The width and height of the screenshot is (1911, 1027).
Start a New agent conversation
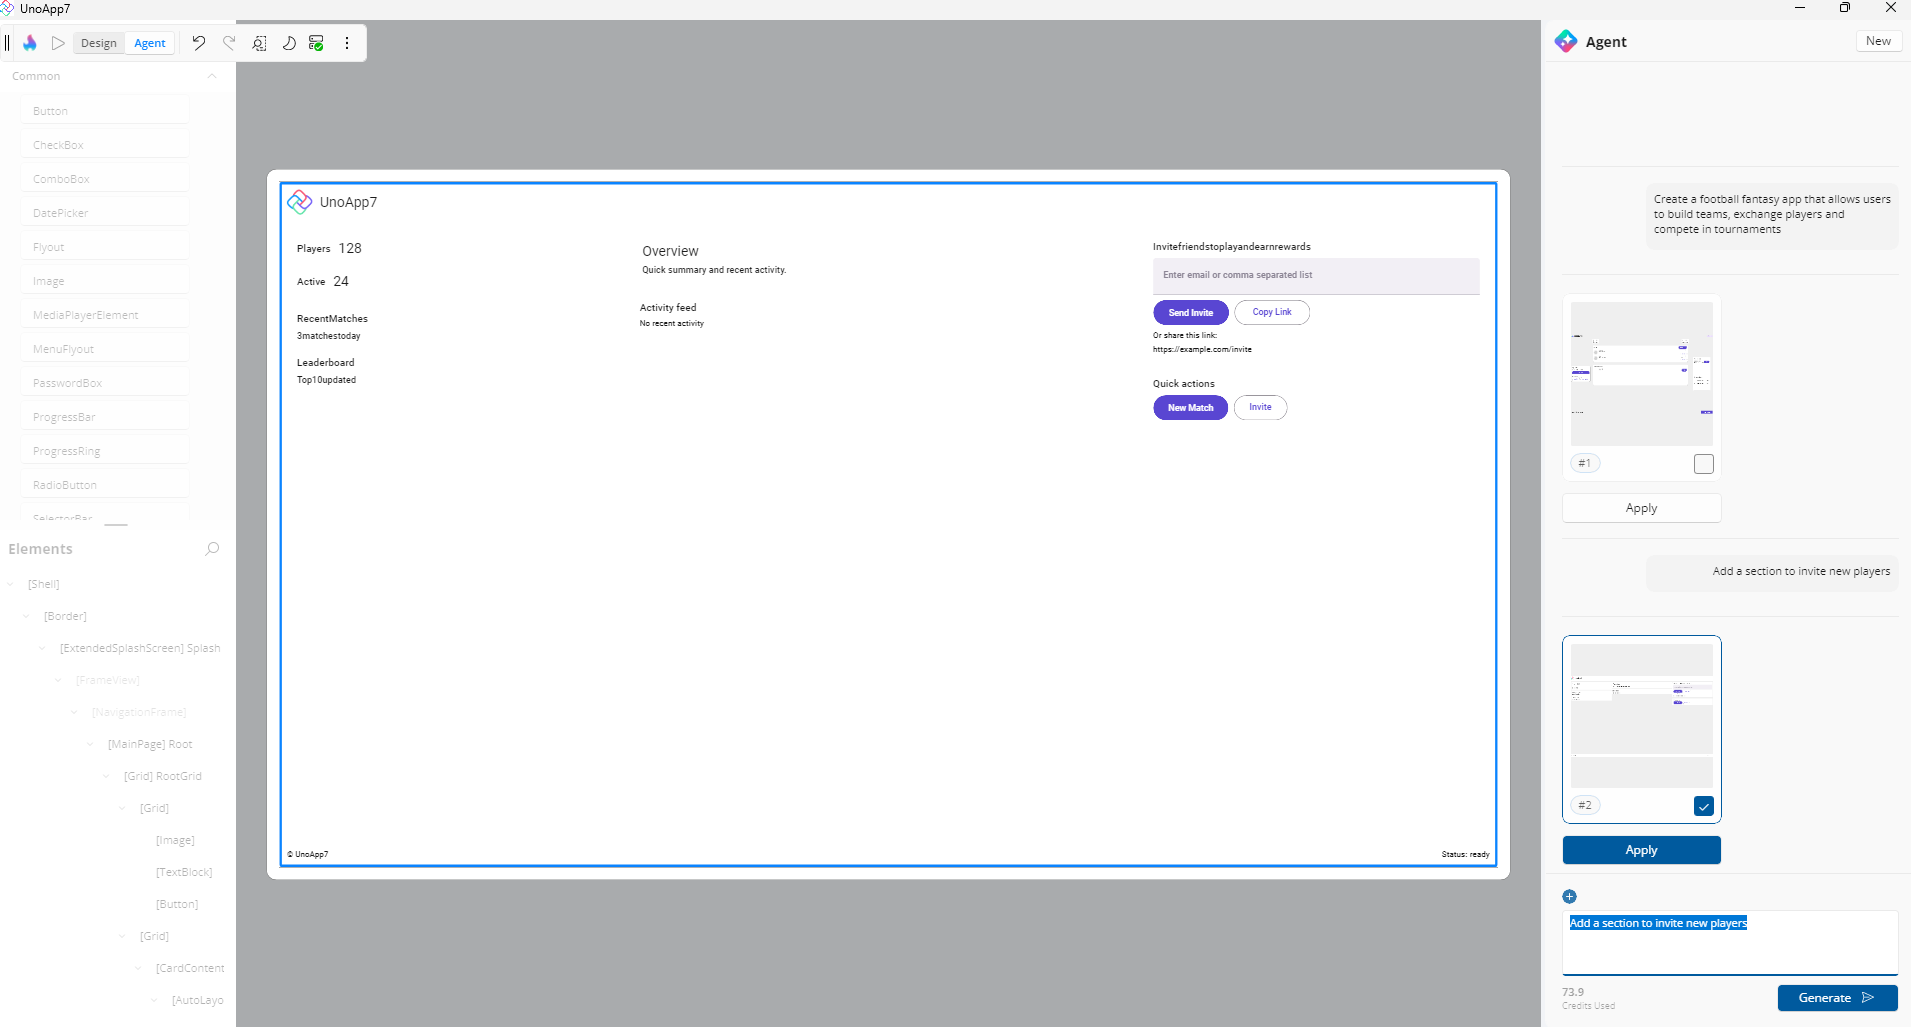1877,41
